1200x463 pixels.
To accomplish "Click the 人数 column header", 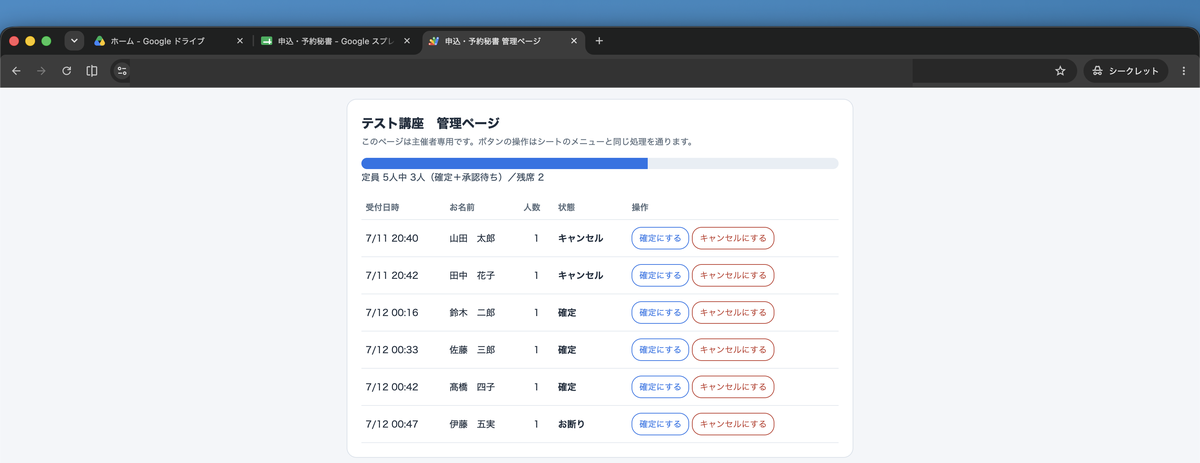I will pyautogui.click(x=532, y=207).
